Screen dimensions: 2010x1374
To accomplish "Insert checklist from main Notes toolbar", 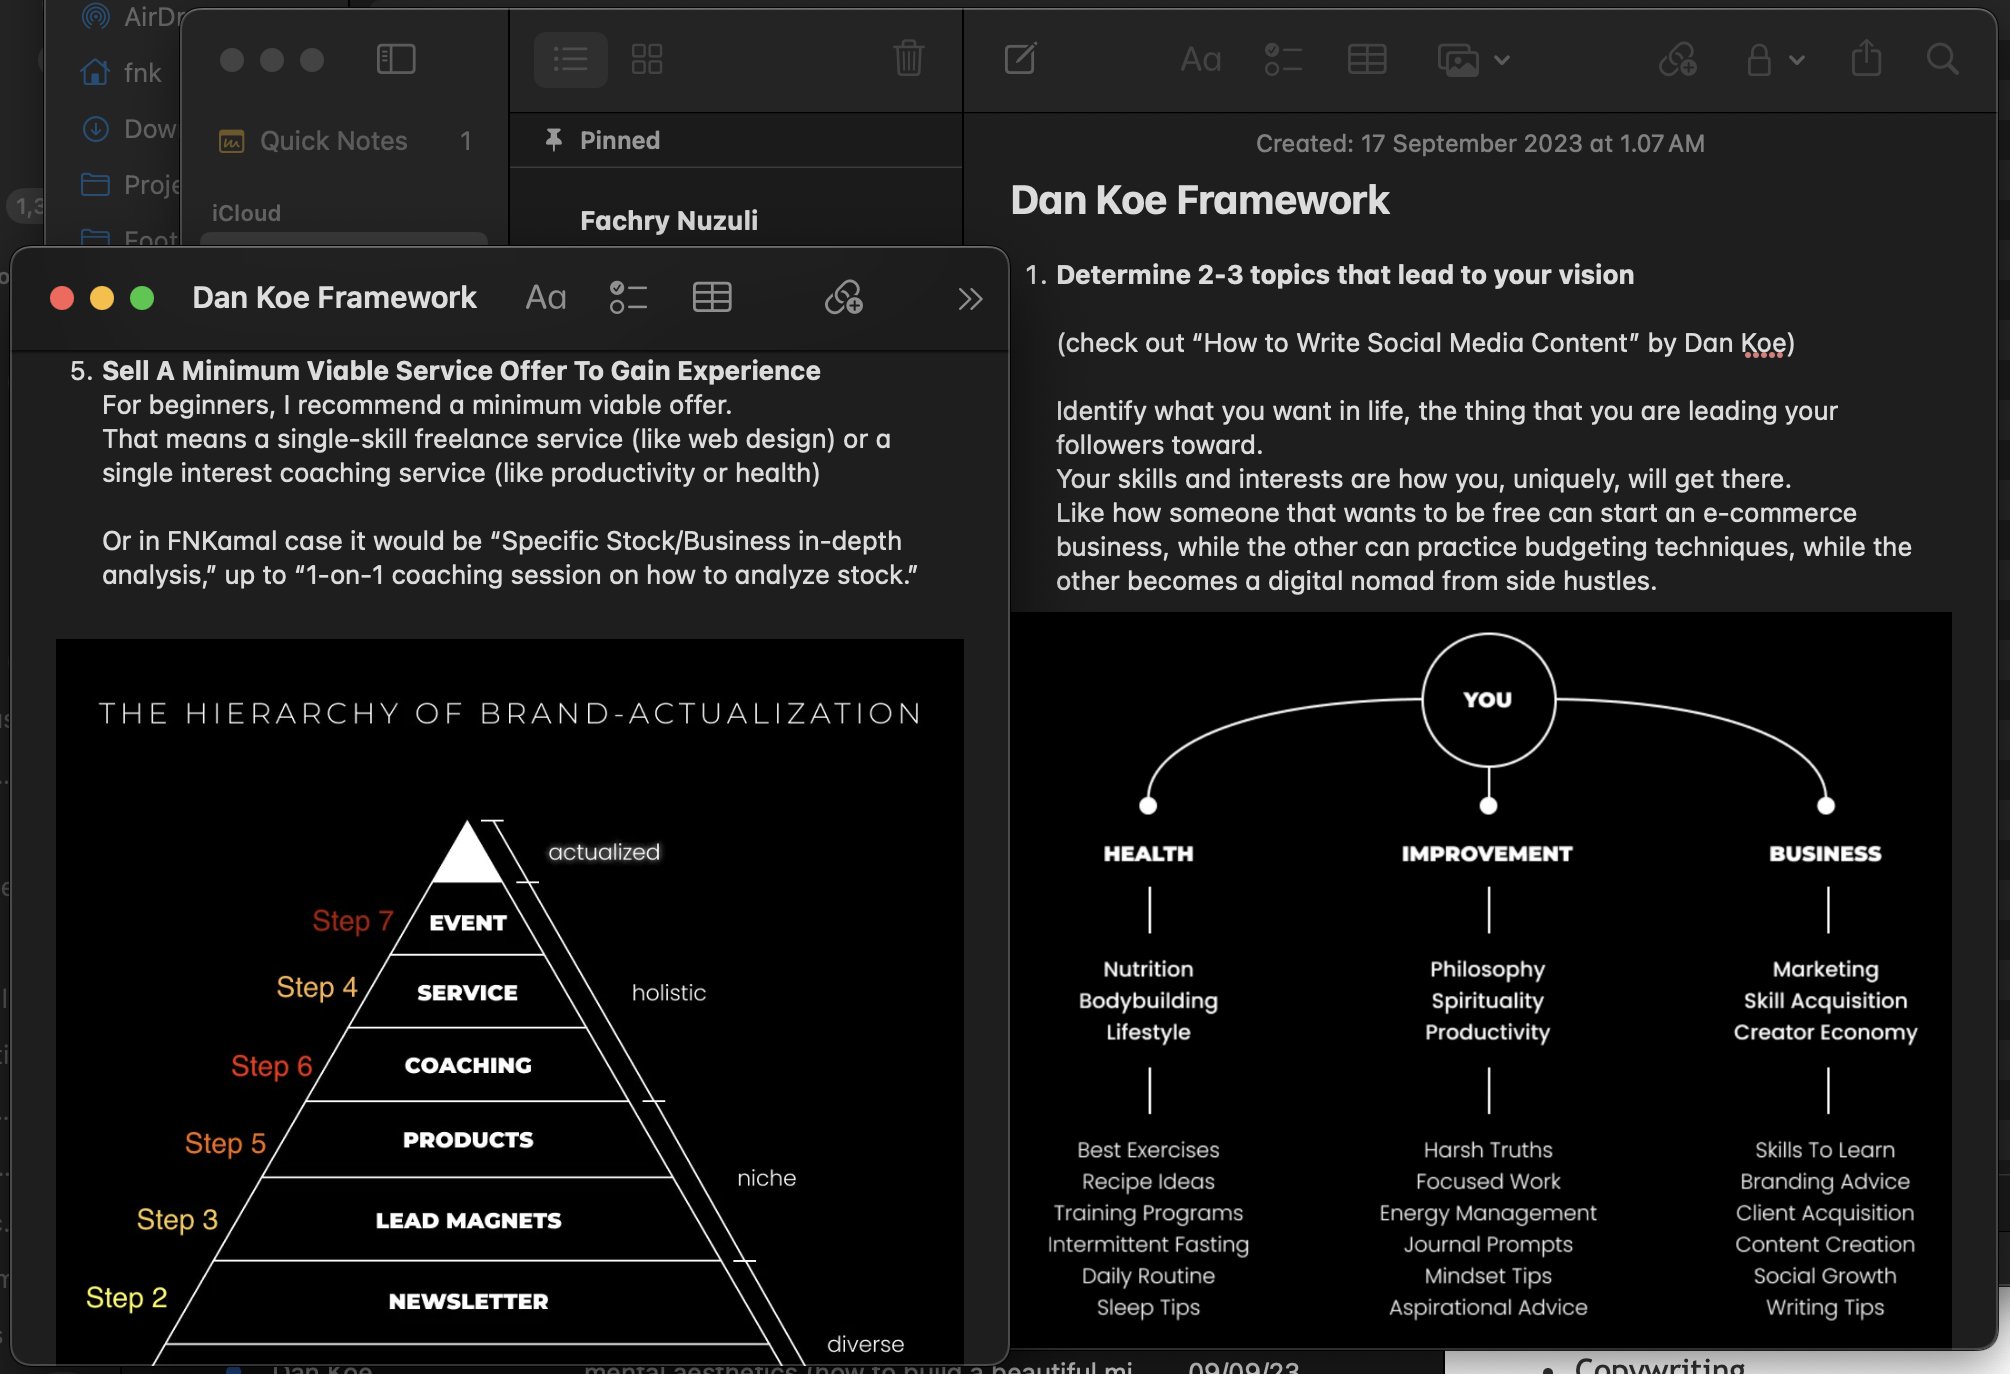I will (1282, 60).
